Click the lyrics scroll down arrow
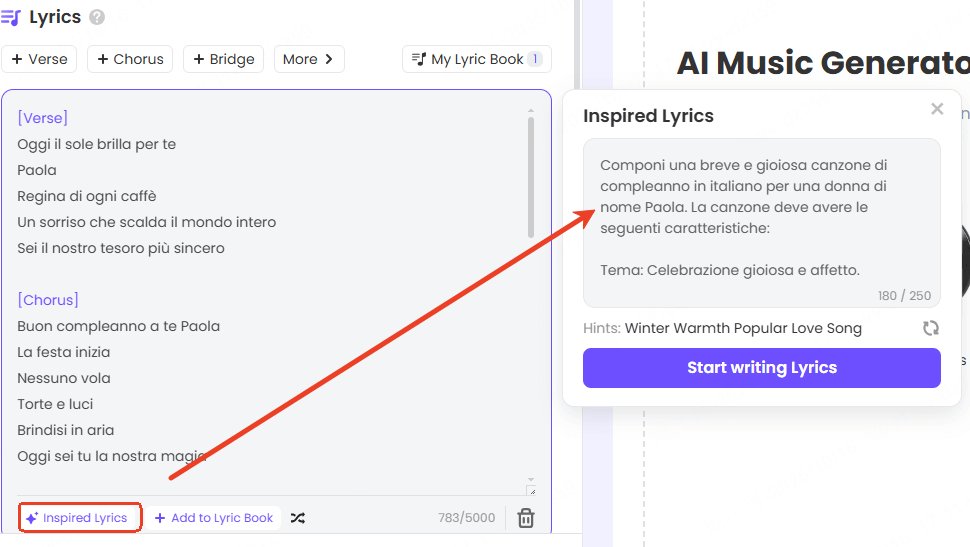The image size is (970, 547). click(531, 479)
